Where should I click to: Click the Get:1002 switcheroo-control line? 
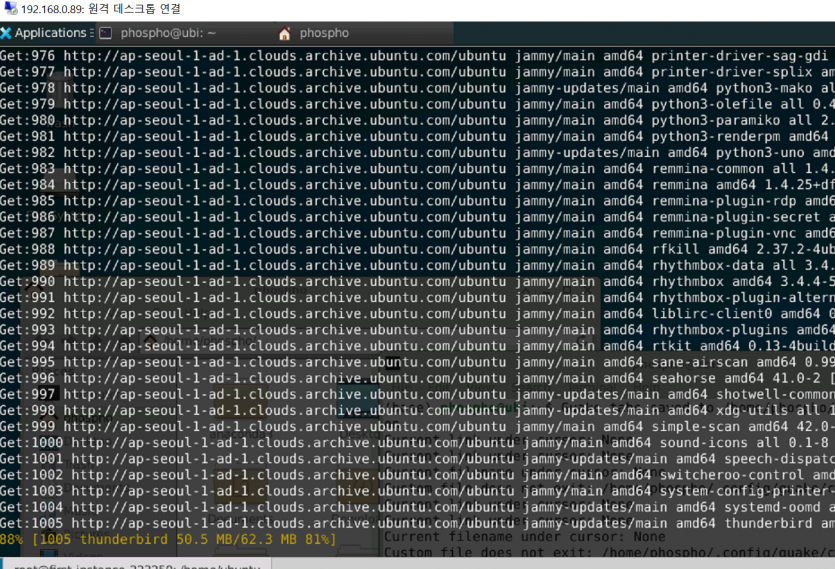[x=418, y=475]
